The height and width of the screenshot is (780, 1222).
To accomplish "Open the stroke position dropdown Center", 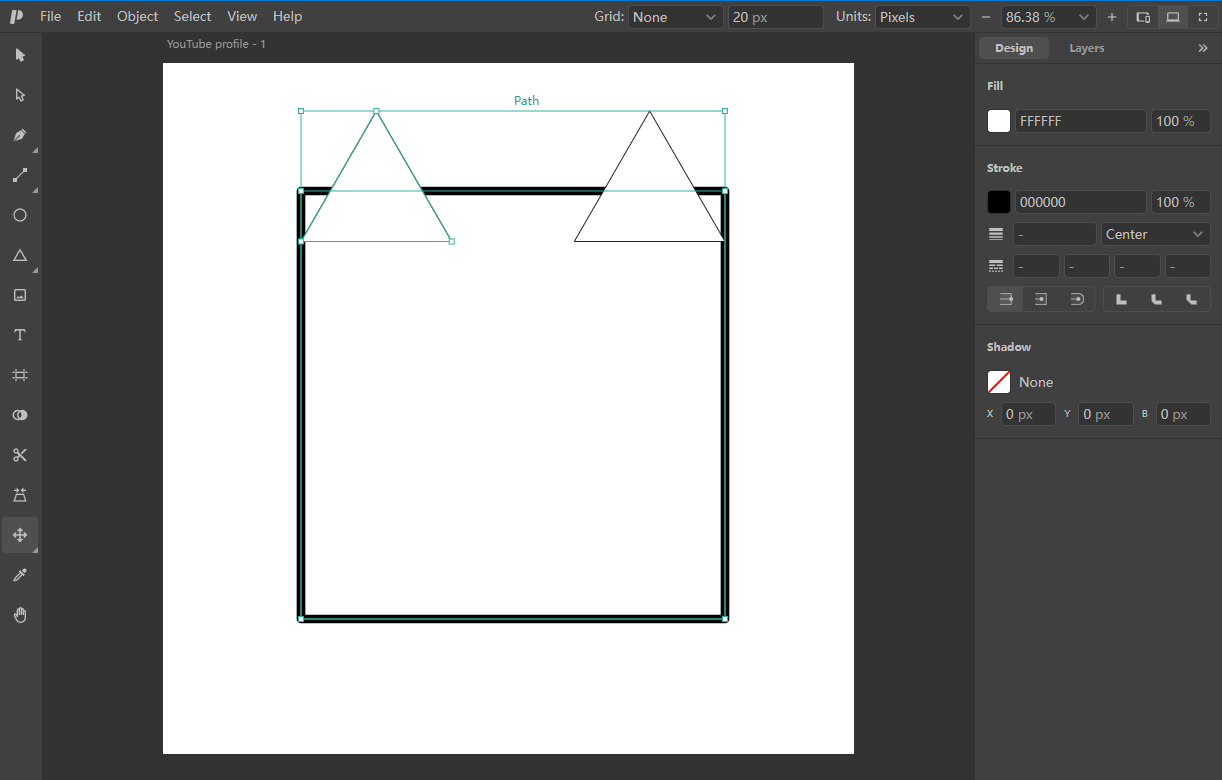I will 1156,234.
